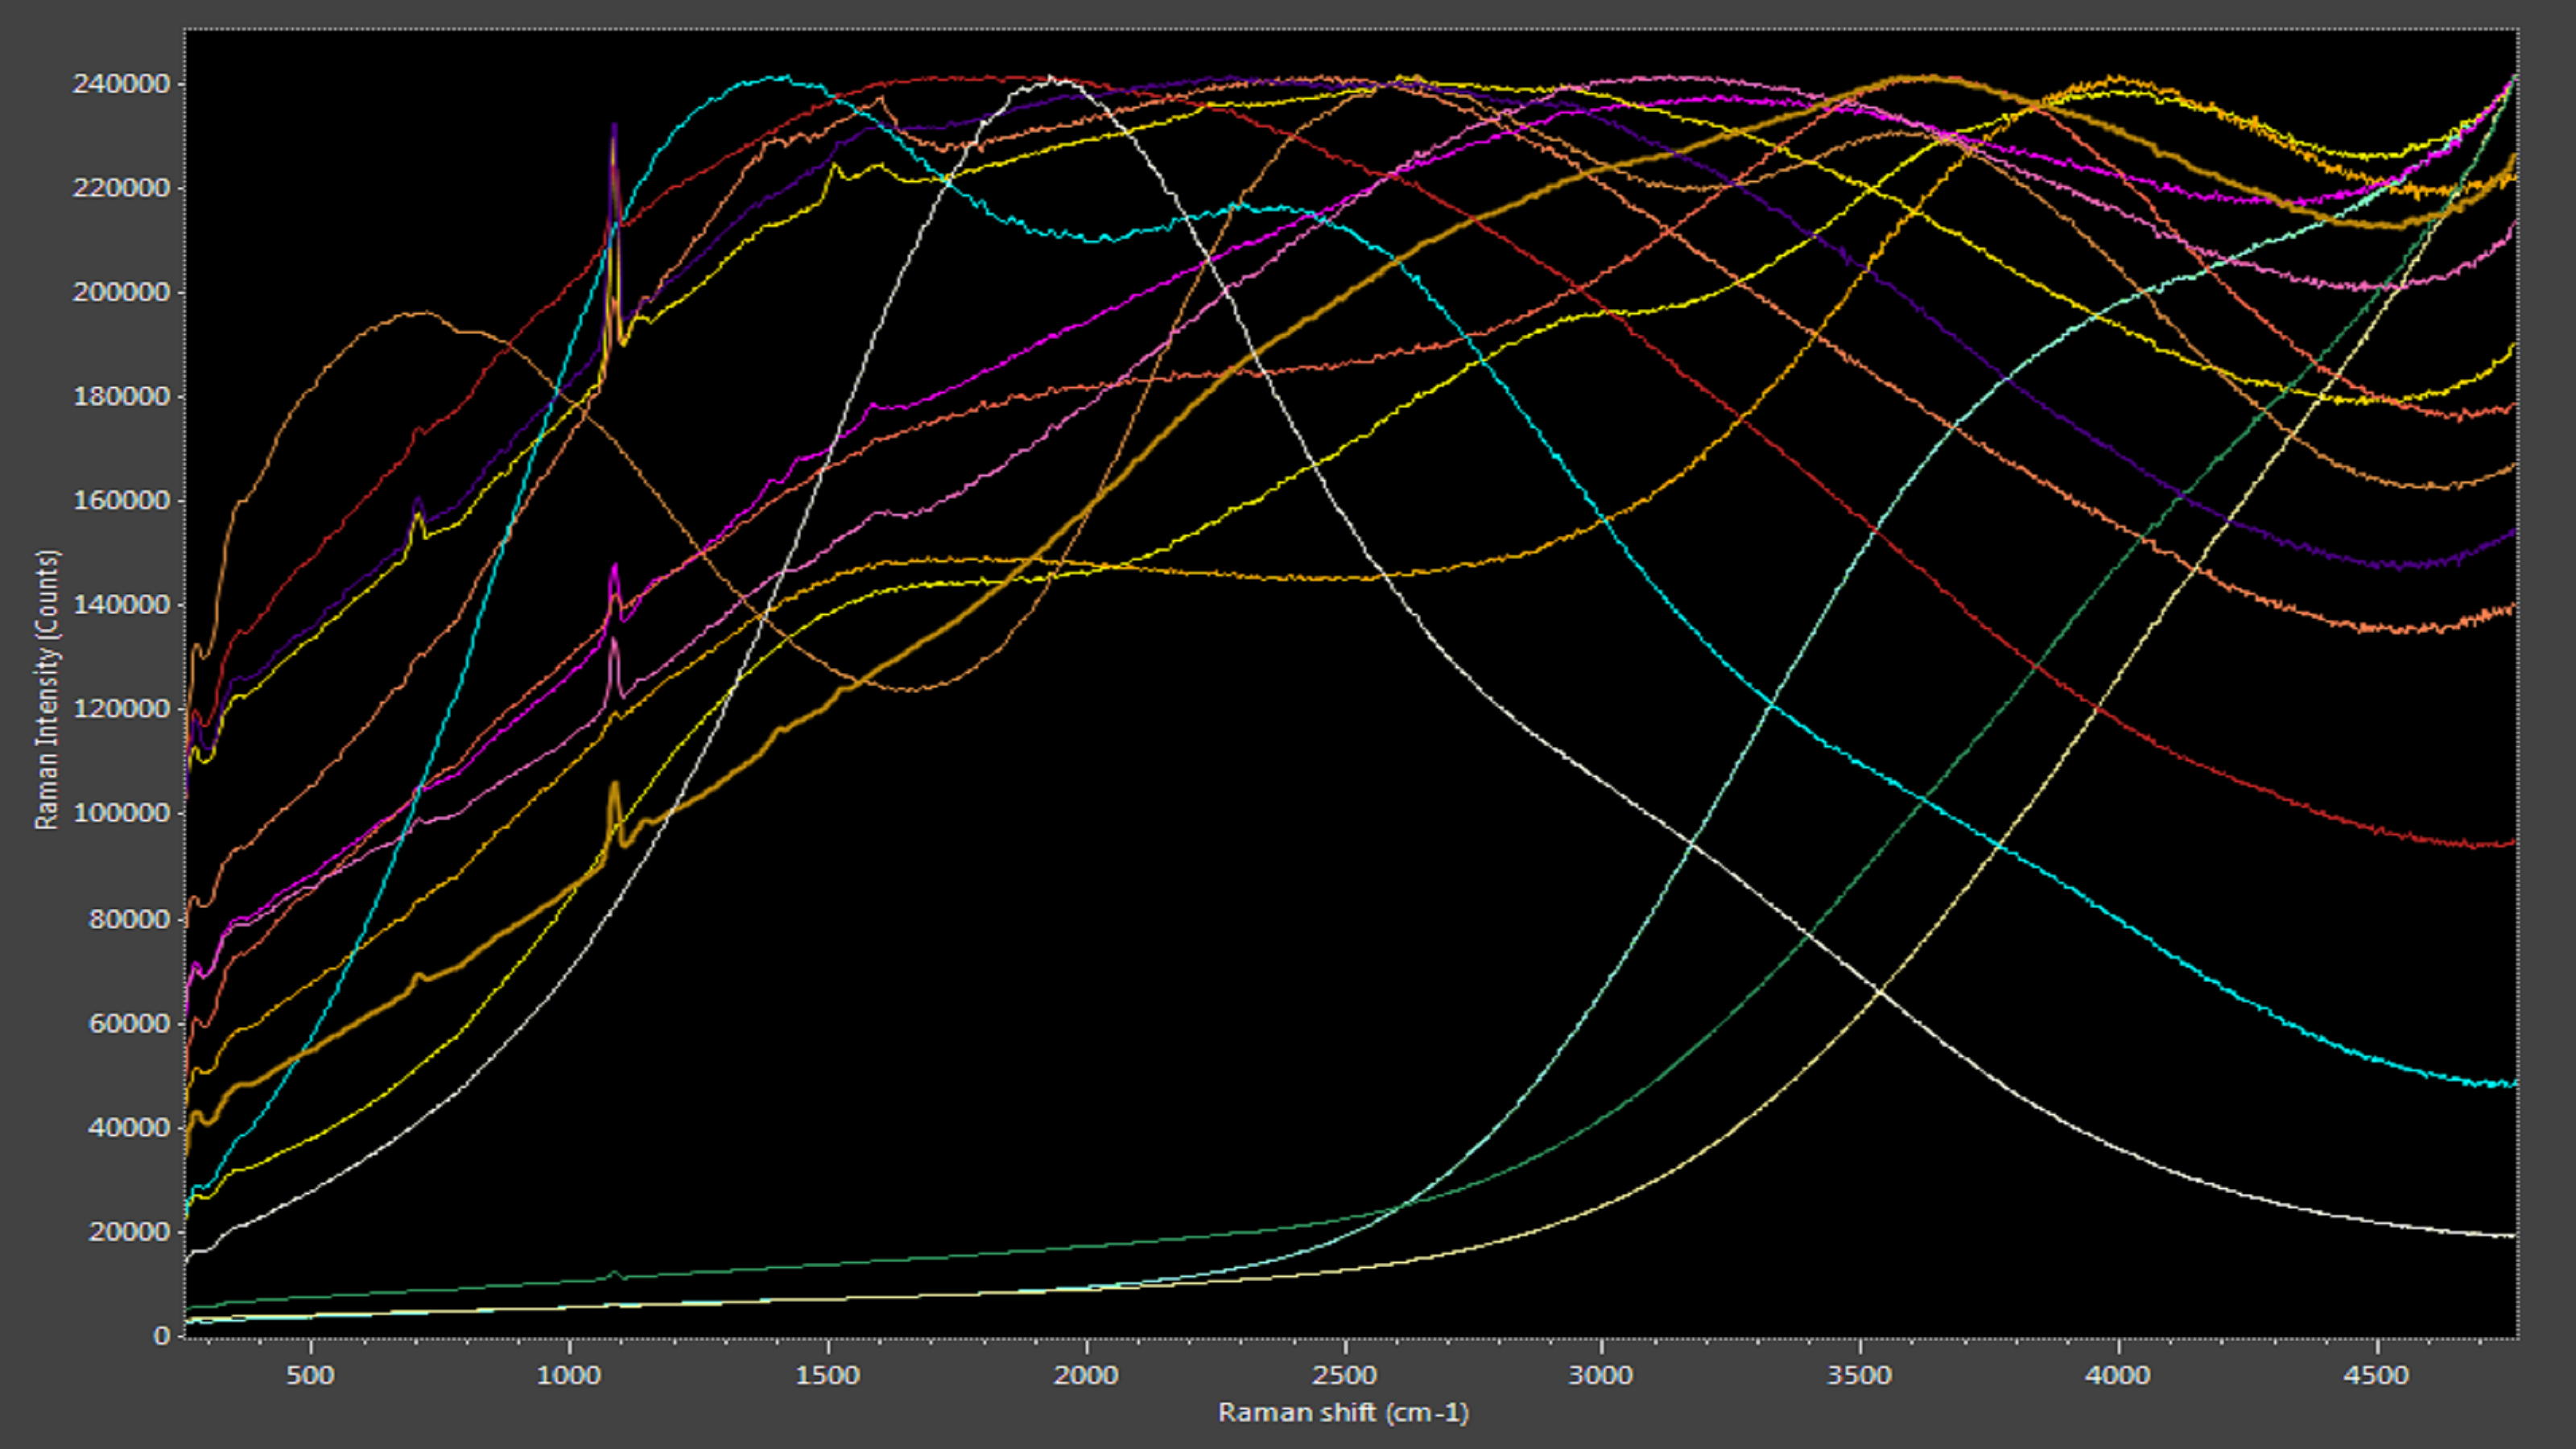Click the red spectrum's right end near 95000
This screenshot has height=1449, width=2576.
pyautogui.click(x=2510, y=843)
